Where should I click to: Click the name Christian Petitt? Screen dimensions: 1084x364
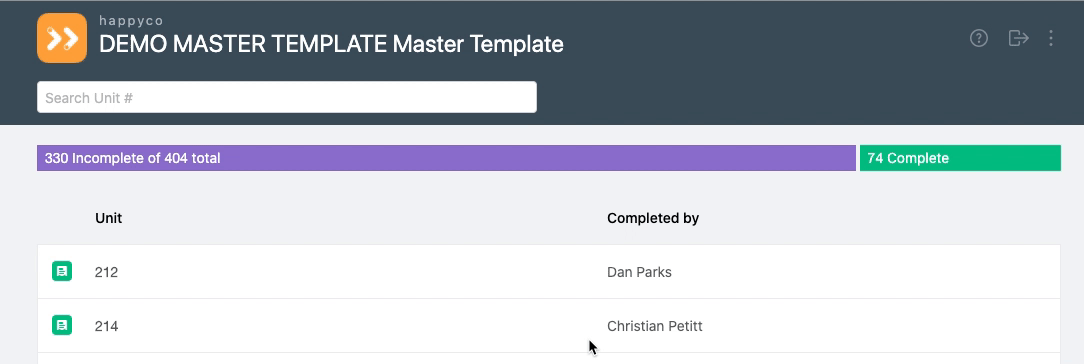pyautogui.click(x=655, y=326)
